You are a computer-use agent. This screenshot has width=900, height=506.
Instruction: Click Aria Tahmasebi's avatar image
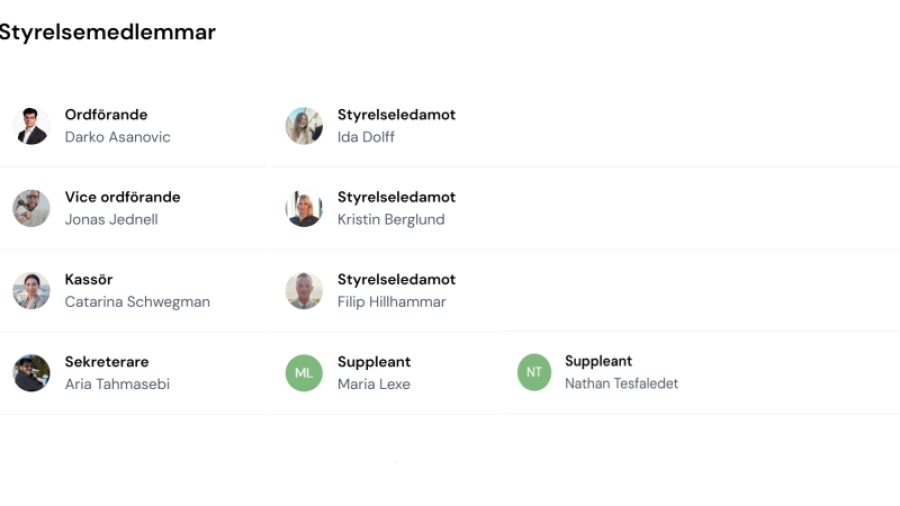(31, 373)
